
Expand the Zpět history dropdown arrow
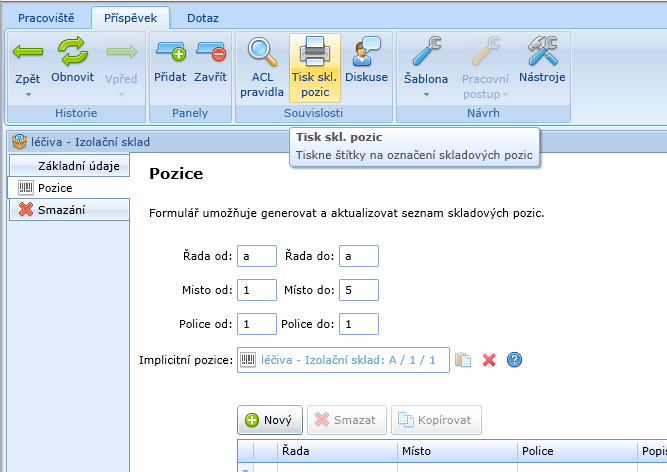(x=28, y=95)
